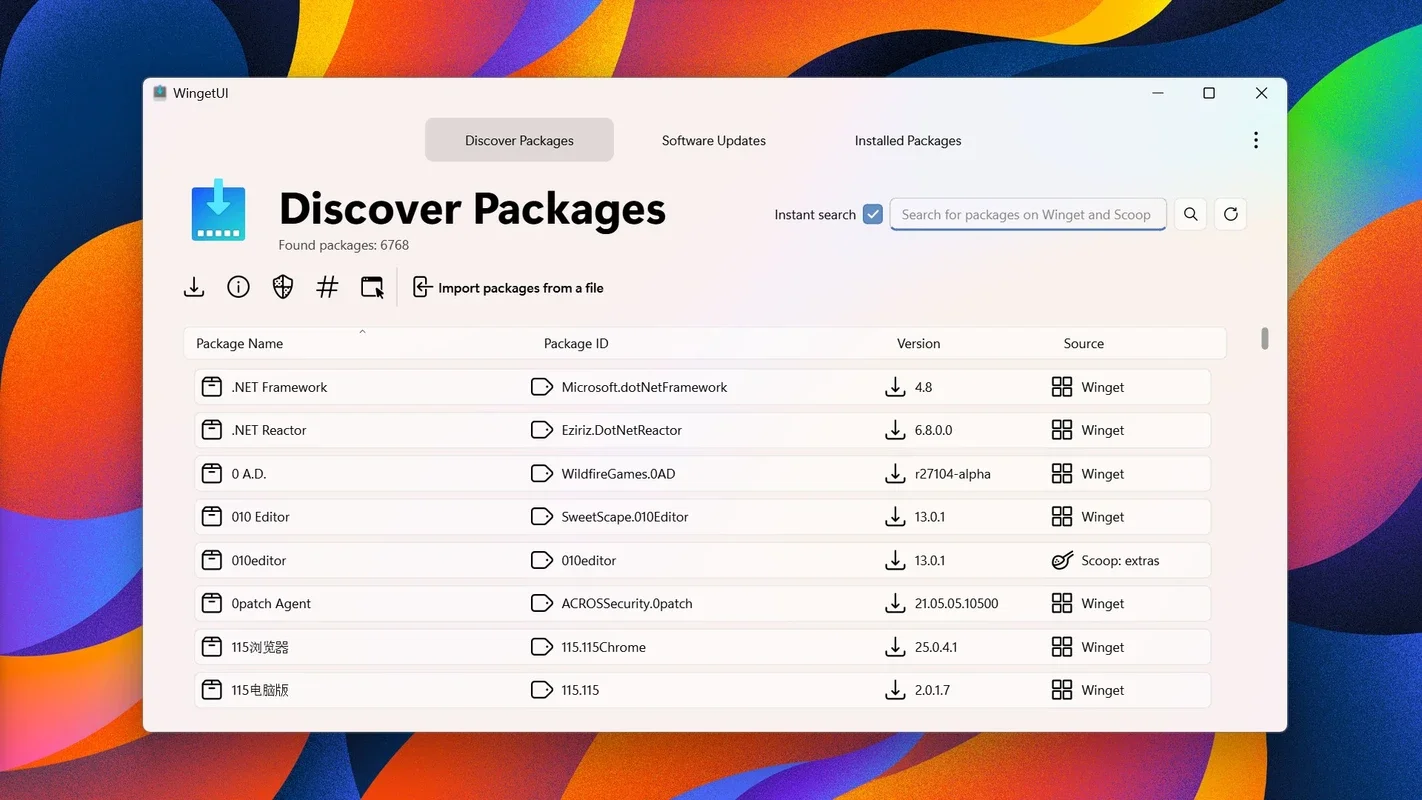Viewport: 1422px width, 800px height.
Task: Click the 115.115 package ID text
Action: point(580,690)
